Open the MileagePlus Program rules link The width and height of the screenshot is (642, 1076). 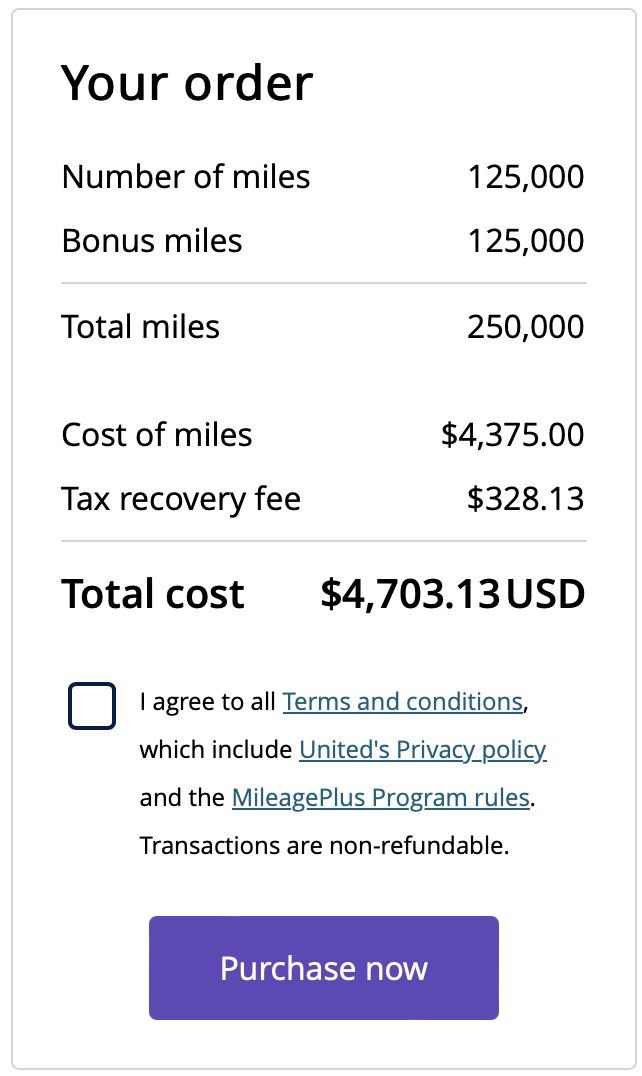coord(381,797)
